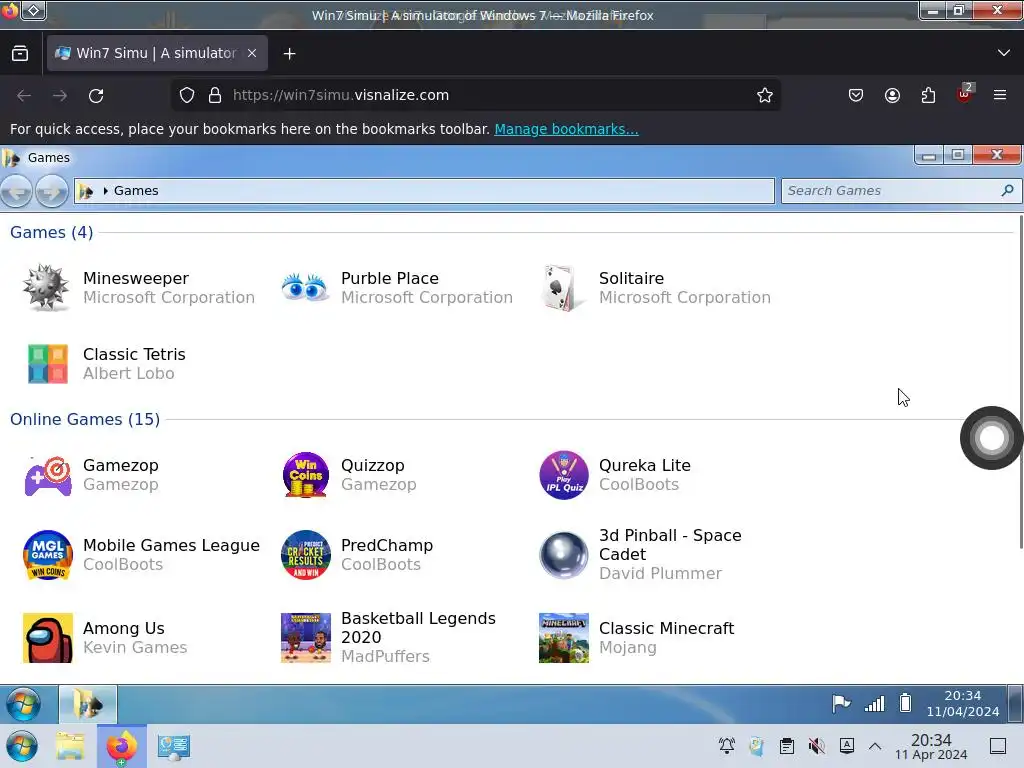The image size is (1024, 768).
Task: Click the Games window forward arrow
Action: click(52, 191)
